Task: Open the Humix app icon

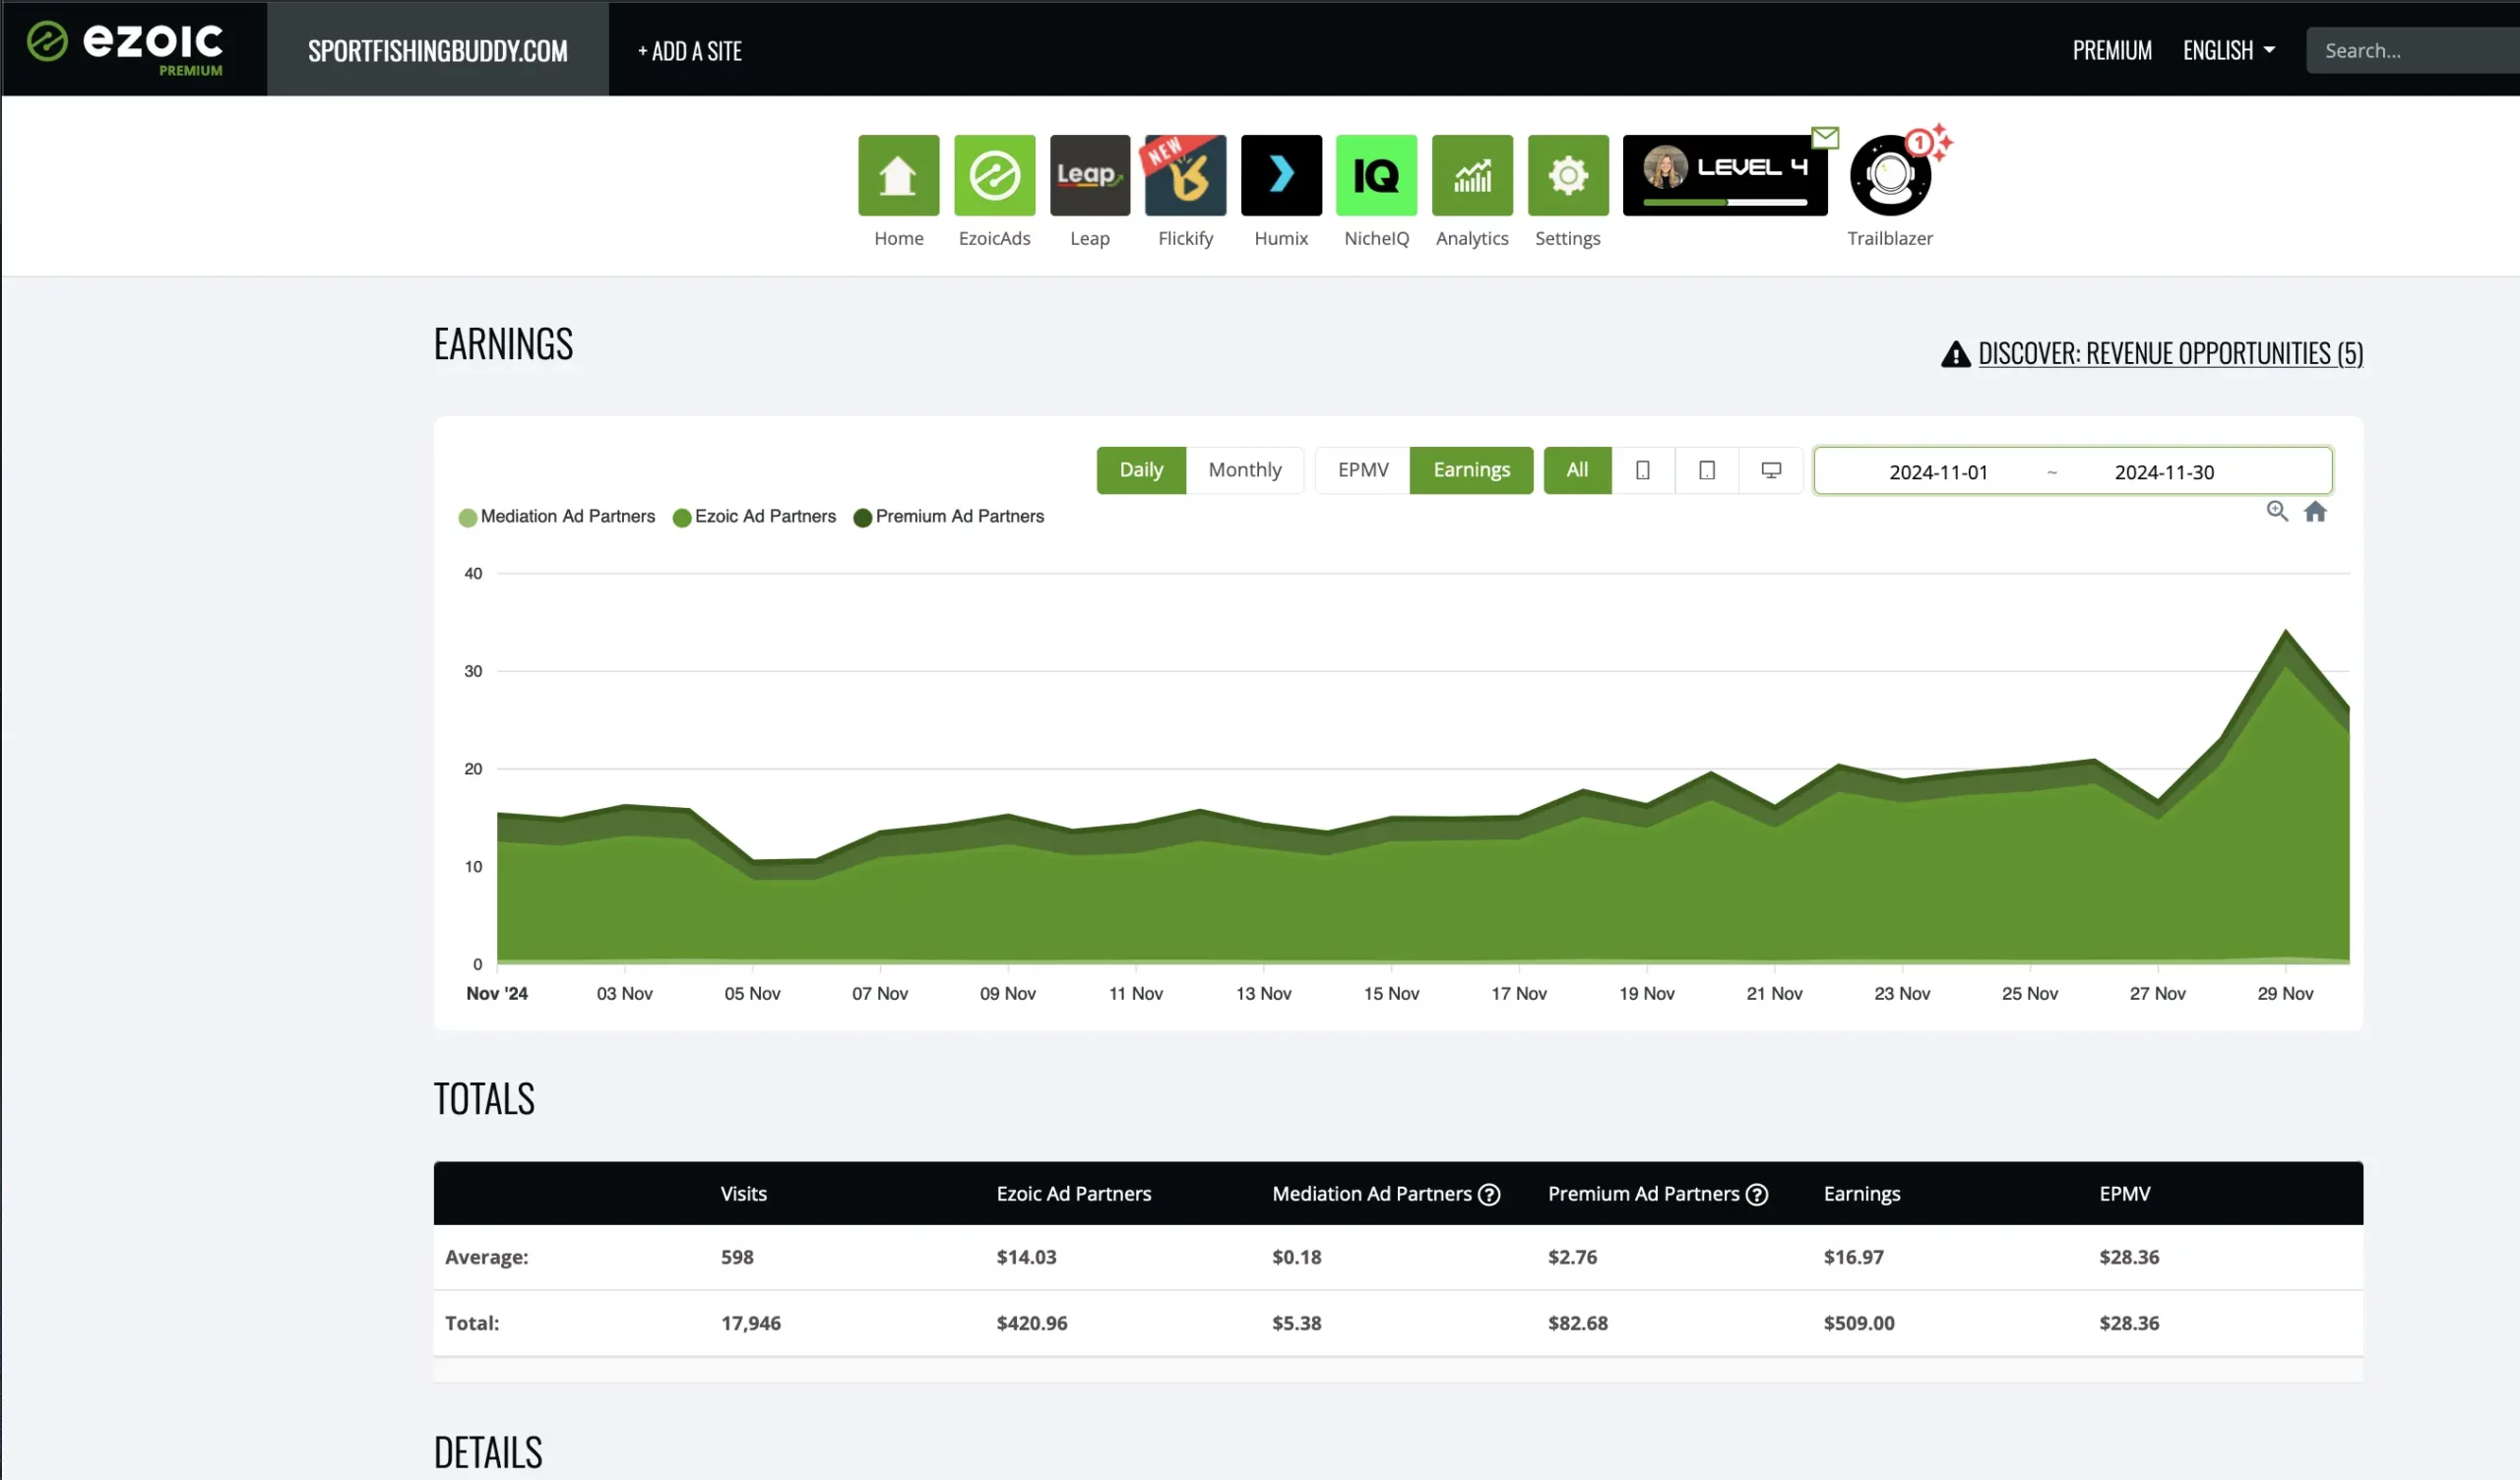Action: [x=1281, y=175]
